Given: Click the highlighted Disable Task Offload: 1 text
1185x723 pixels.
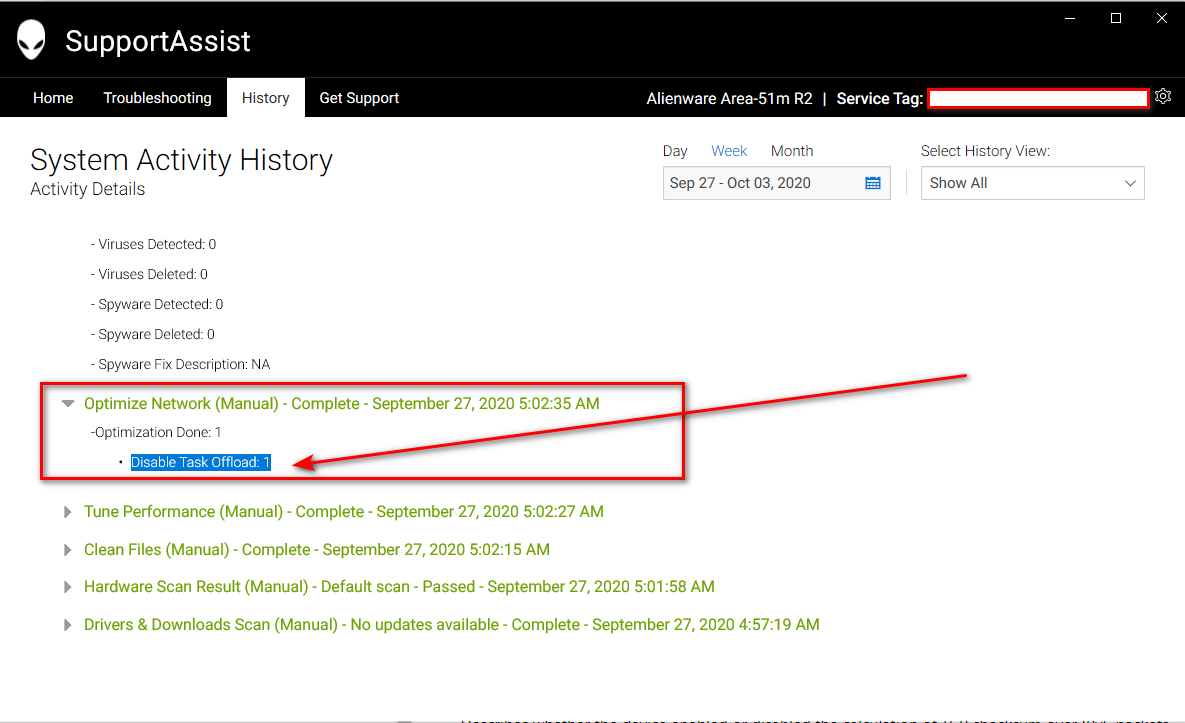Looking at the screenshot, I should point(200,462).
